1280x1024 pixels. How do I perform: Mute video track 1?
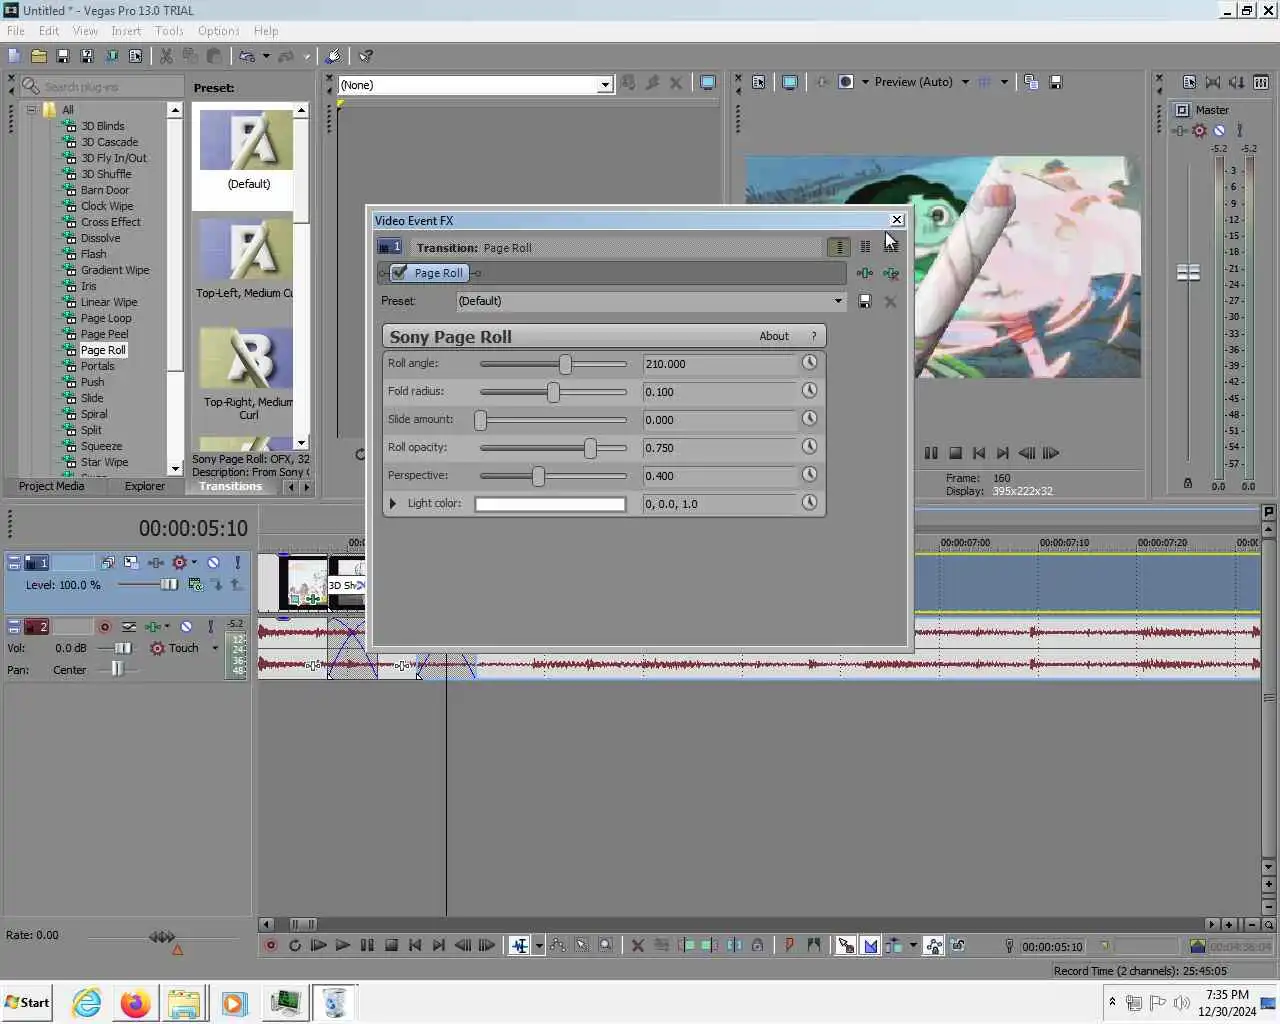[x=213, y=563]
